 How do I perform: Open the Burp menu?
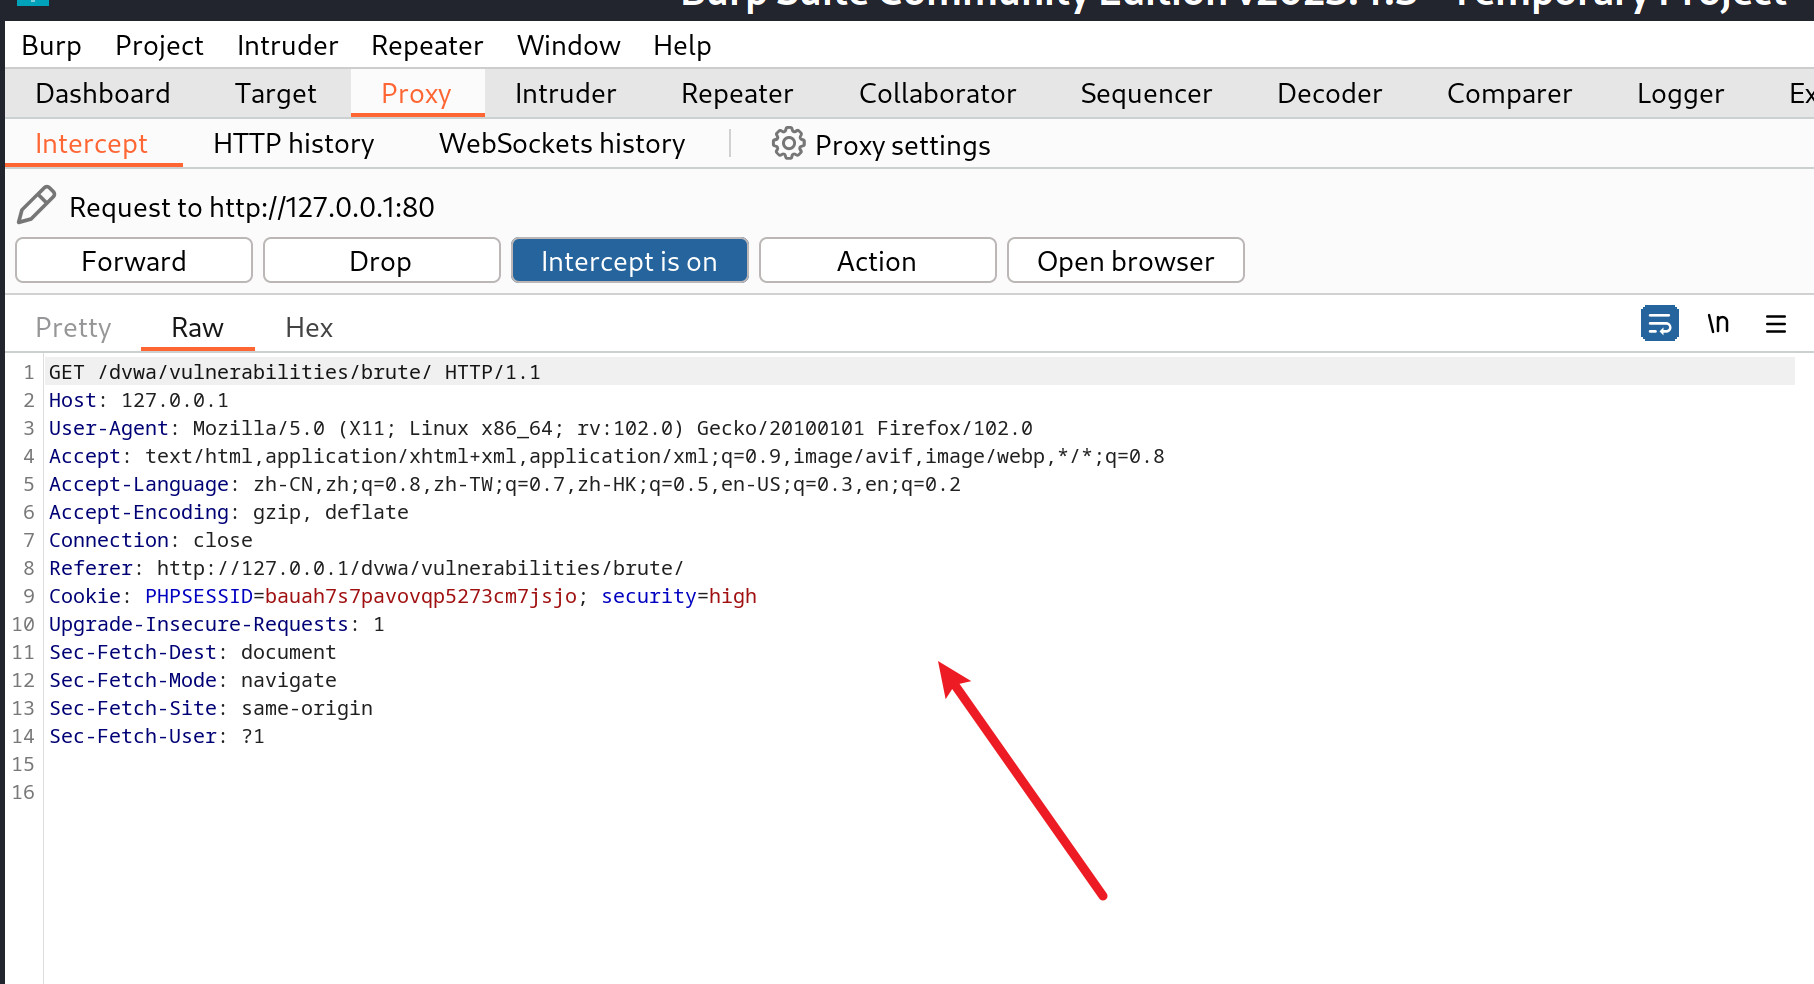(x=52, y=46)
